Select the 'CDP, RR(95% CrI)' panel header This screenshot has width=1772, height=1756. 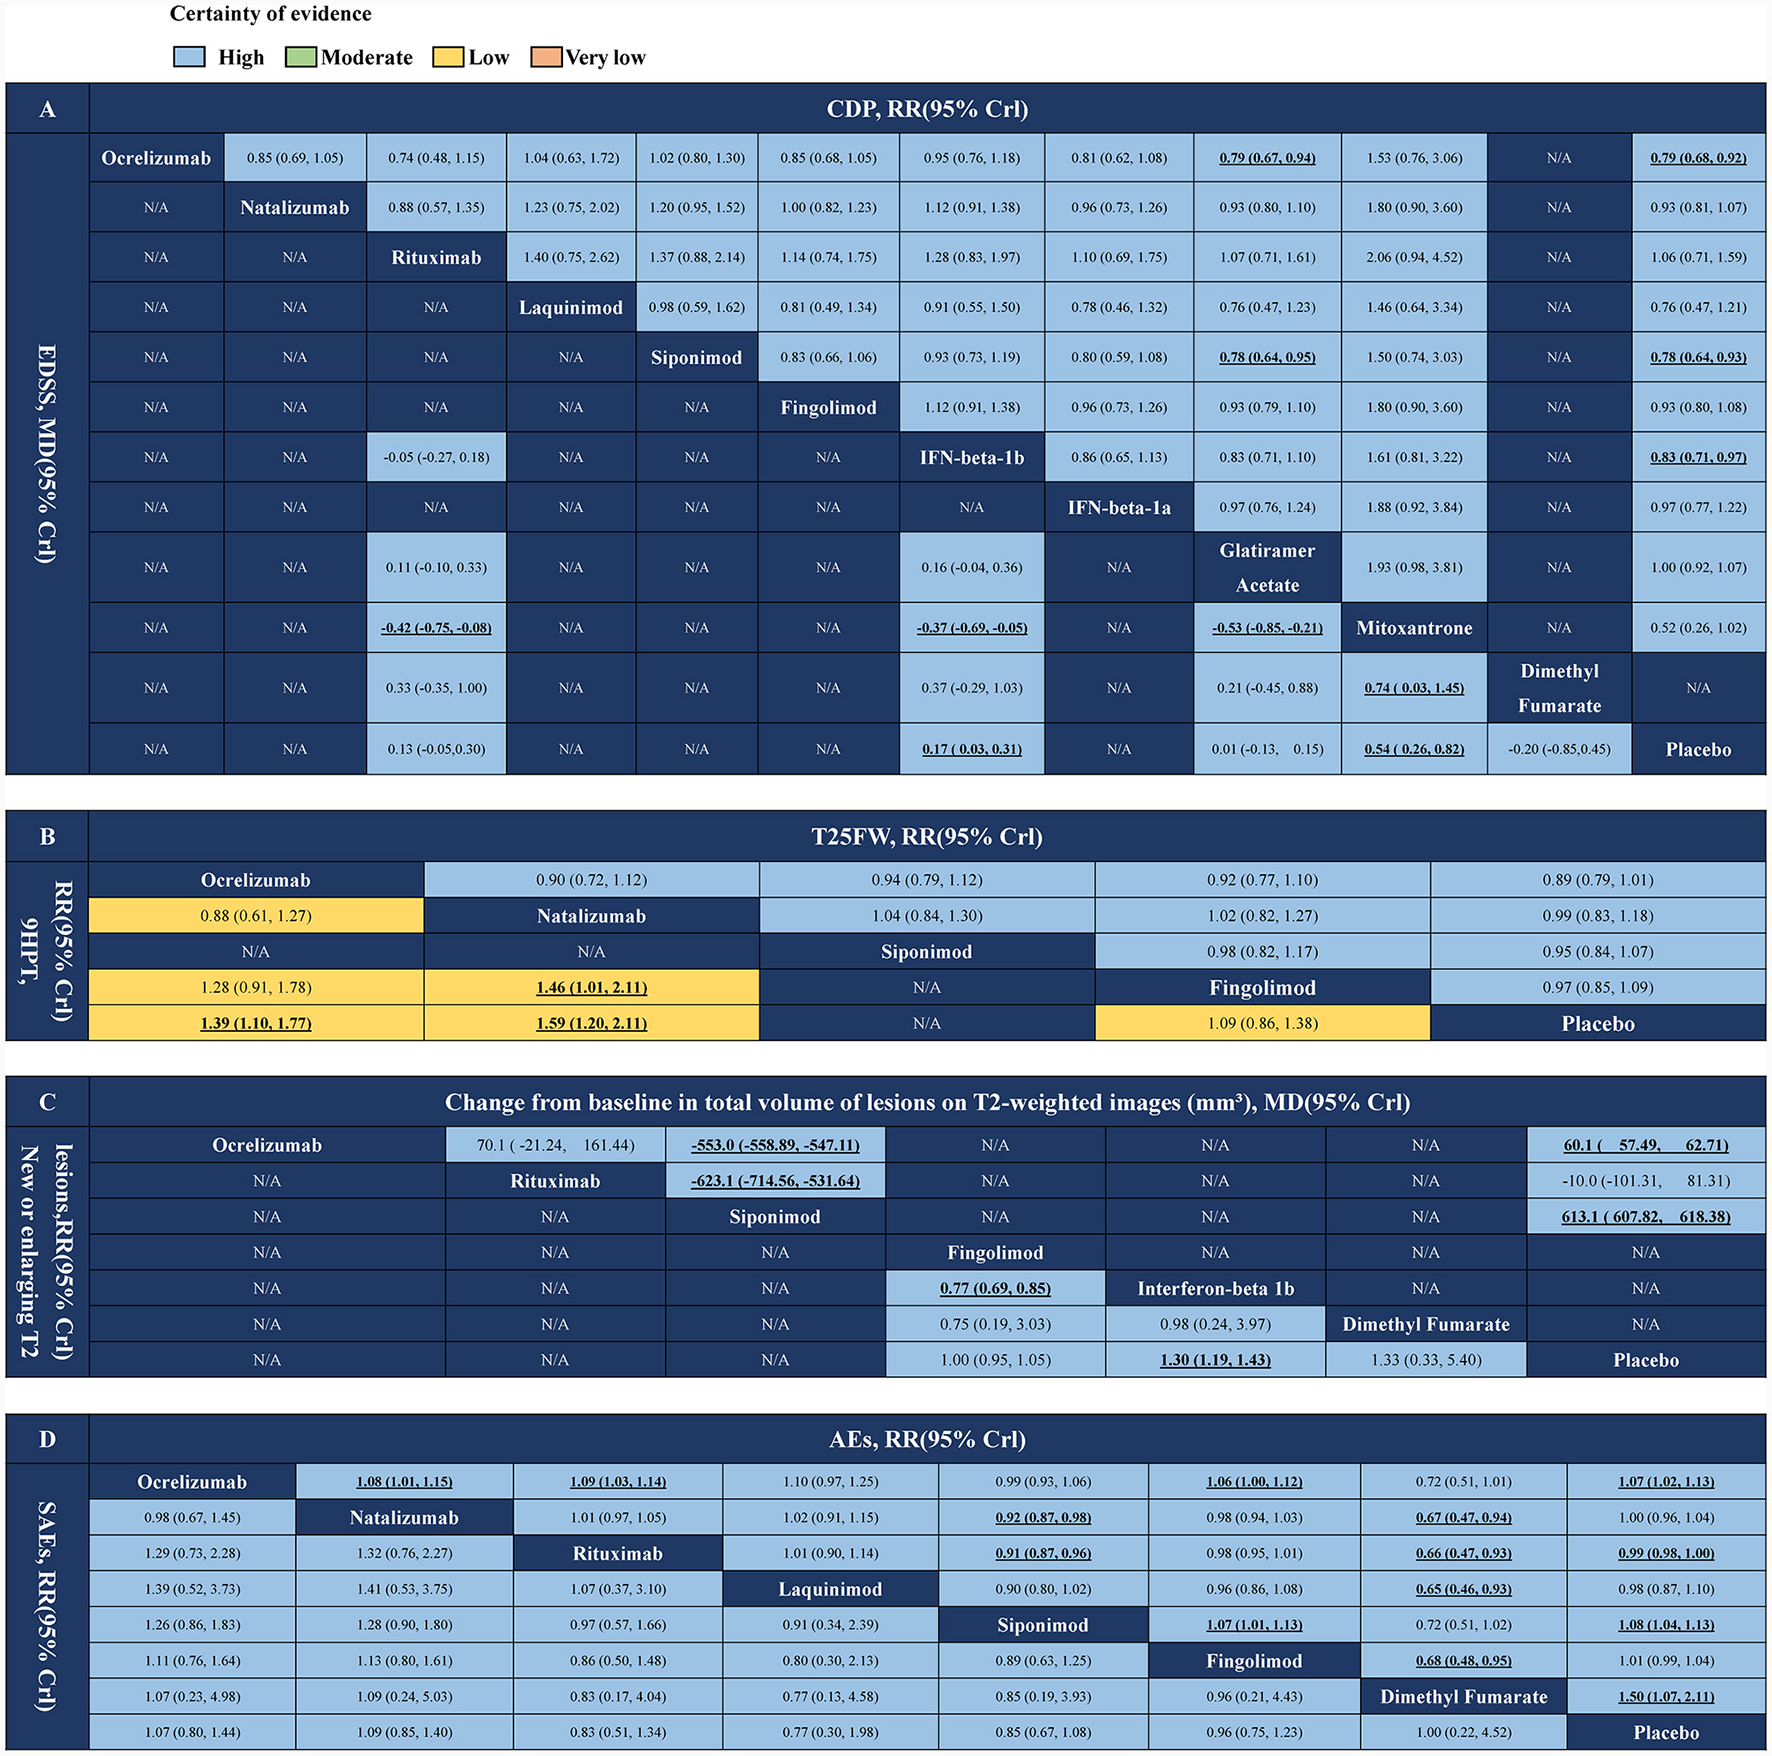(926, 109)
